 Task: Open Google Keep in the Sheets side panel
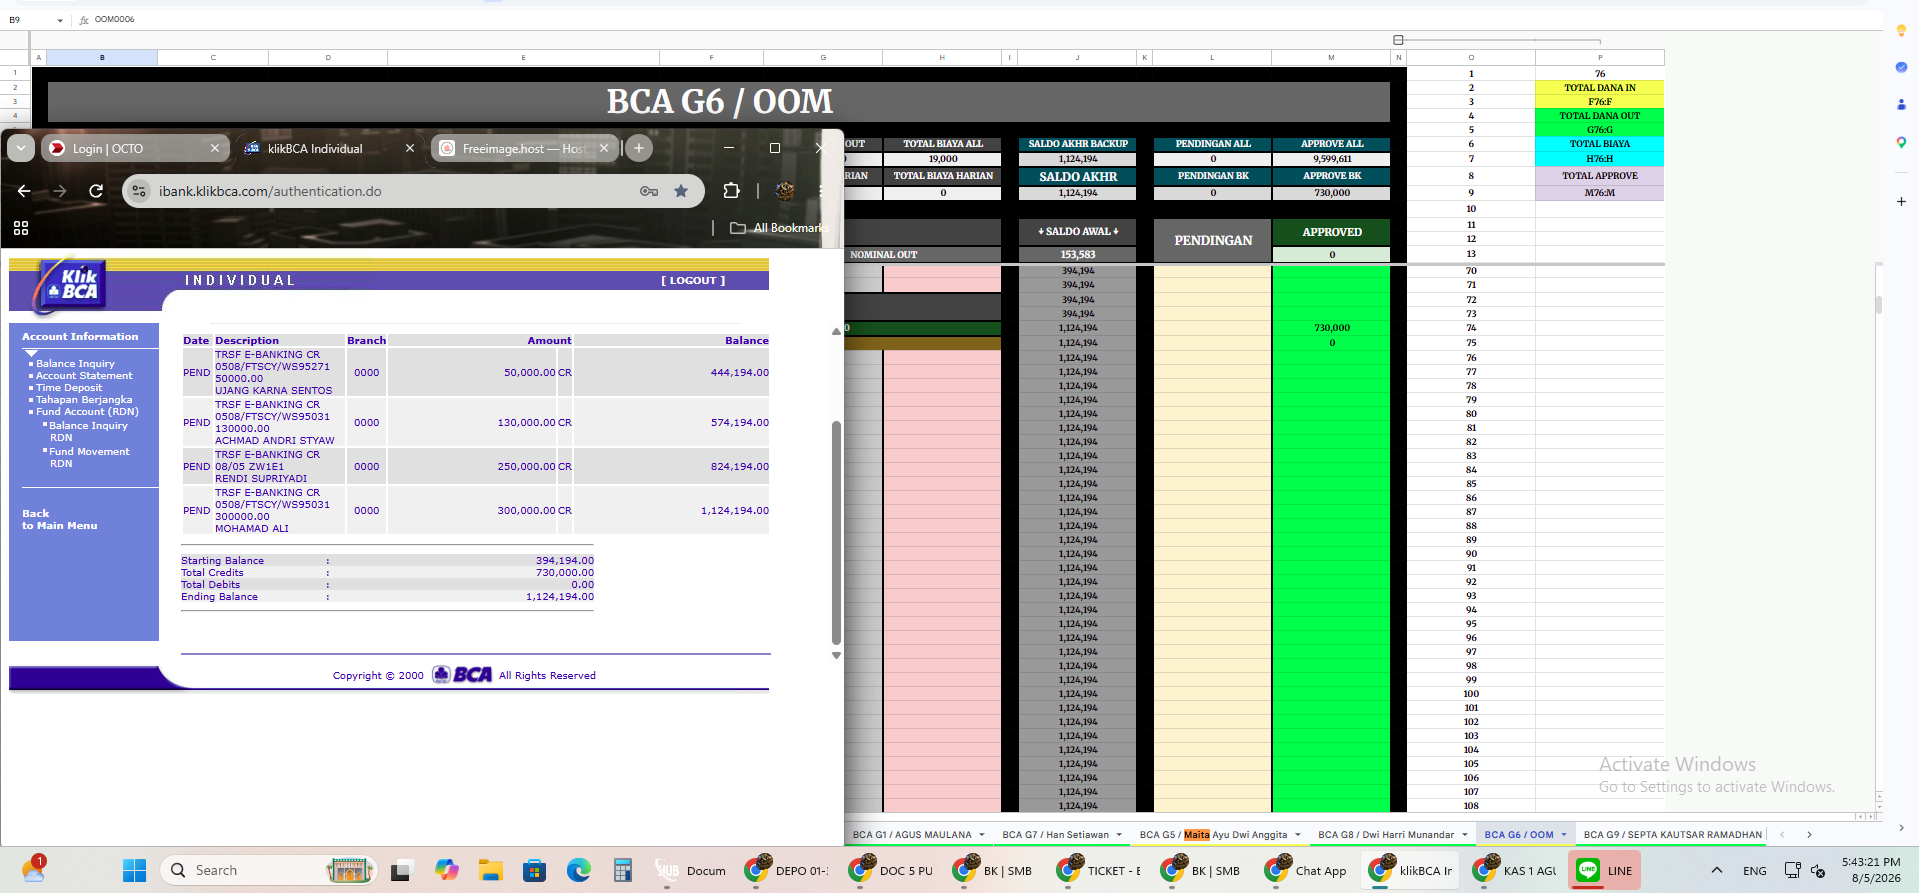pos(1901,31)
